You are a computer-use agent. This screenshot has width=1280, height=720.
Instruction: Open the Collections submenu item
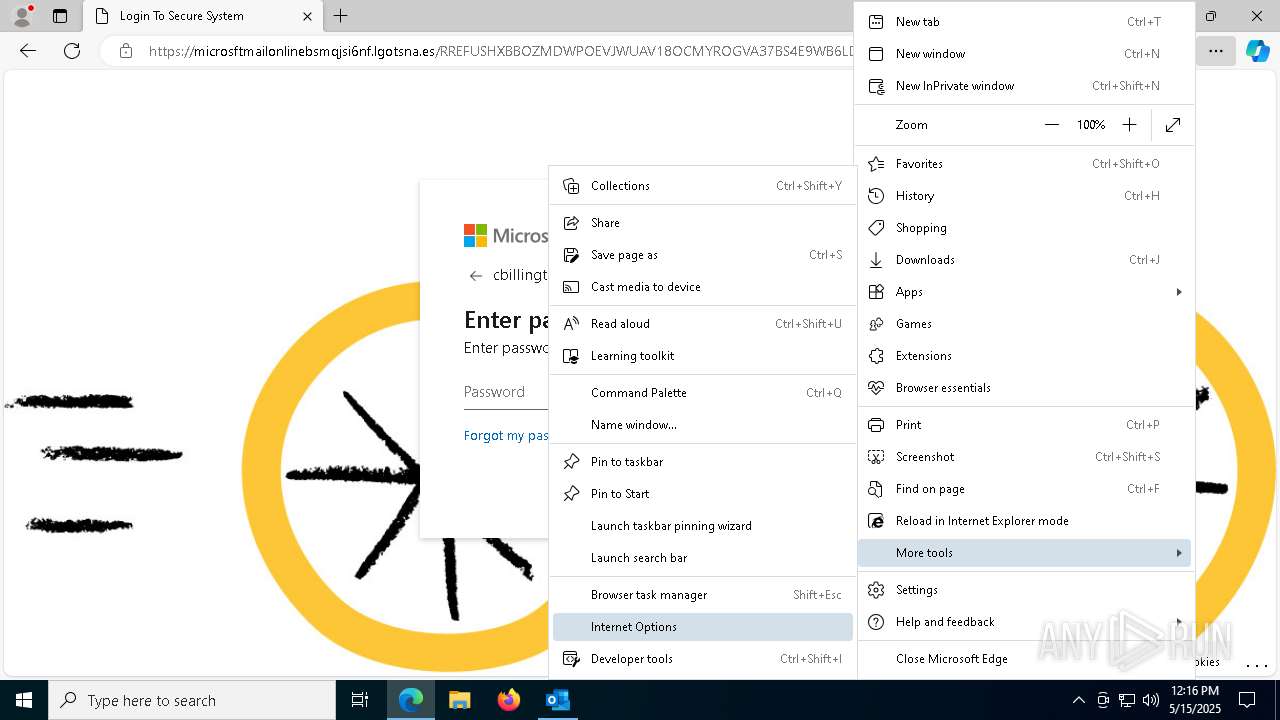coord(702,186)
